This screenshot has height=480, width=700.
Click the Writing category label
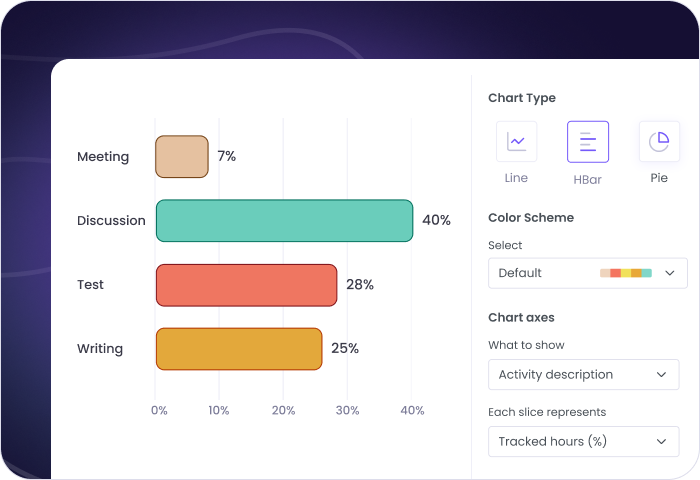click(x=100, y=349)
